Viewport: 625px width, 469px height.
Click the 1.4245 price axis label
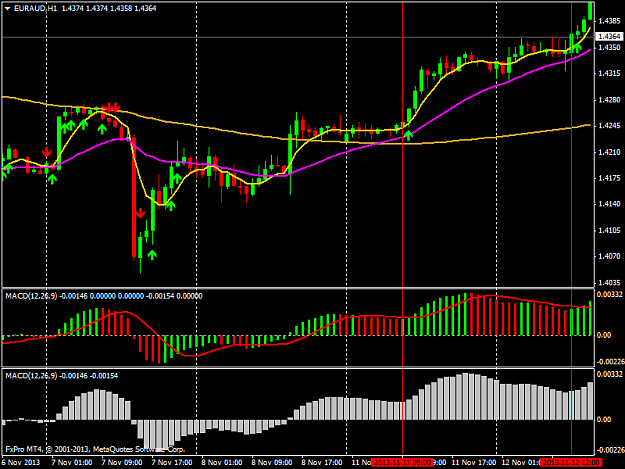(x=609, y=126)
